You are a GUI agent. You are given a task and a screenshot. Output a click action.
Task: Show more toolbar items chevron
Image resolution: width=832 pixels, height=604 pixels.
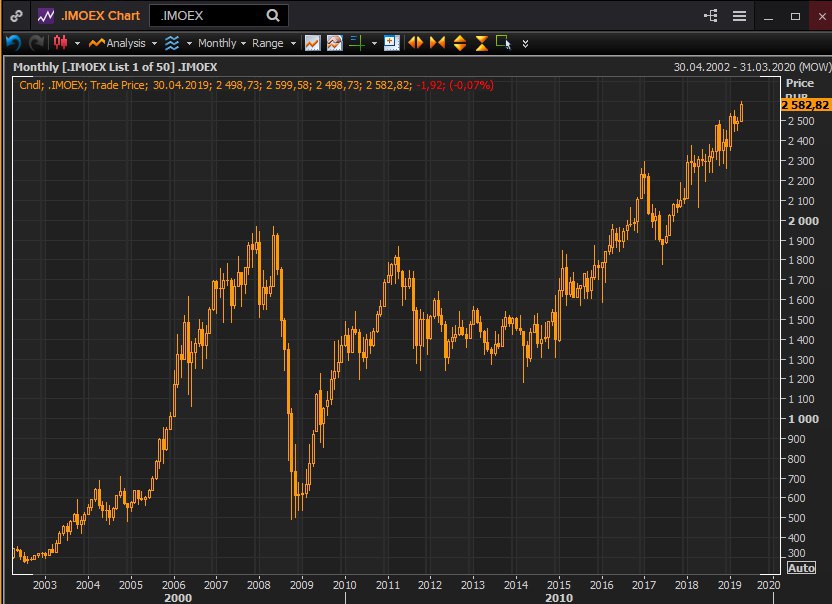(525, 44)
